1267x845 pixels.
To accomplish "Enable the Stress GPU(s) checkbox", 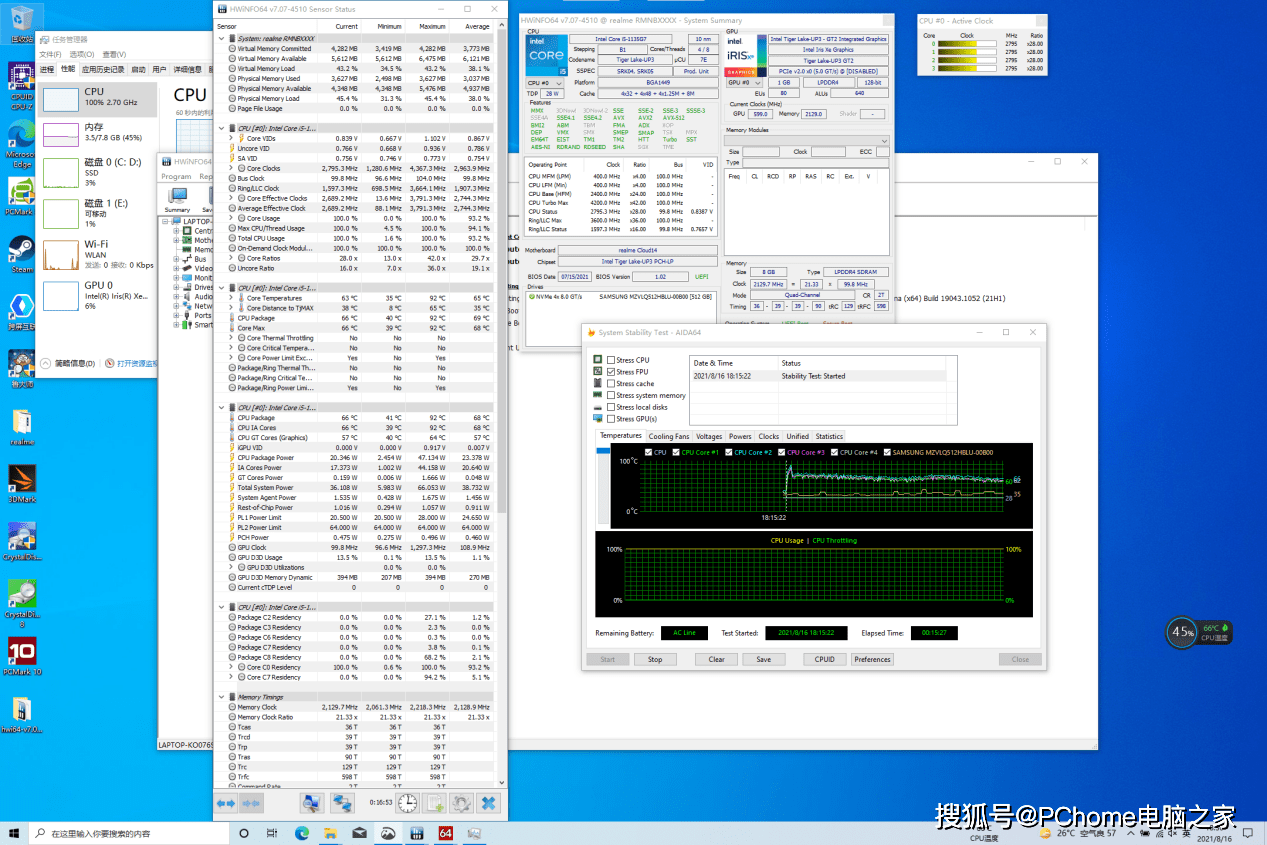I will pos(611,419).
